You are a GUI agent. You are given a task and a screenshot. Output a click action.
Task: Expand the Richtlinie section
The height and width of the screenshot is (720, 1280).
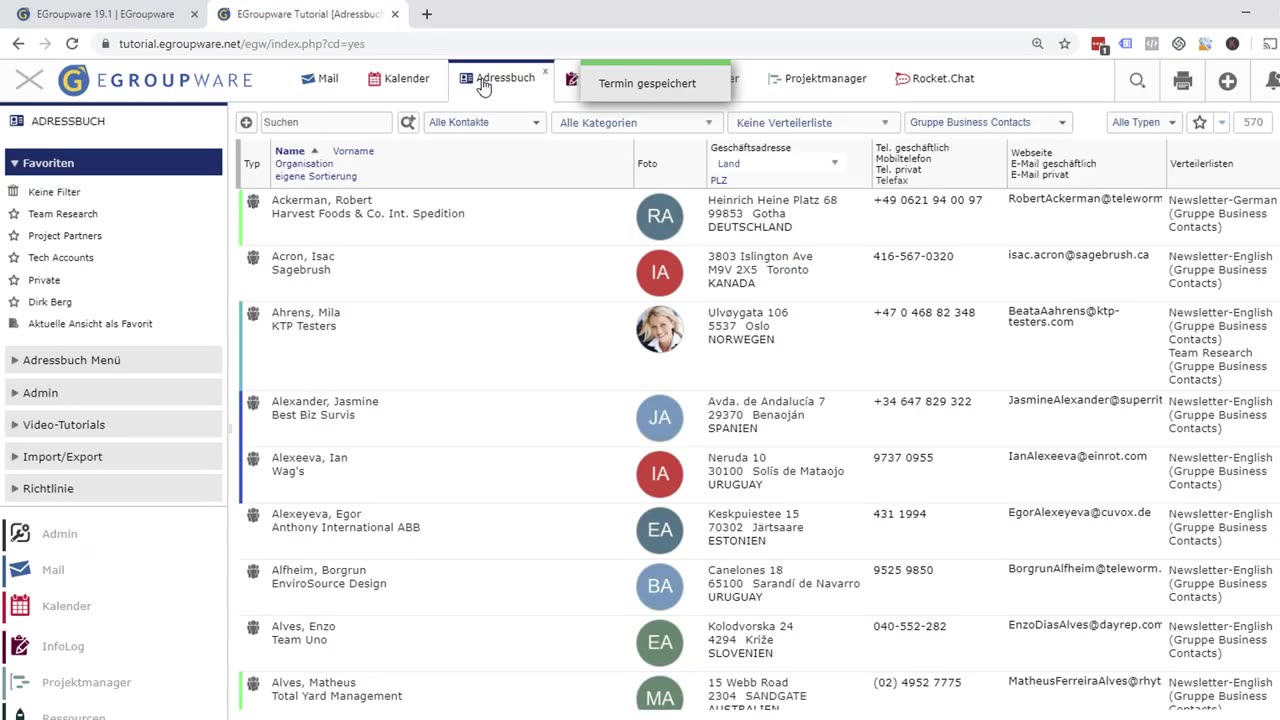(x=113, y=489)
